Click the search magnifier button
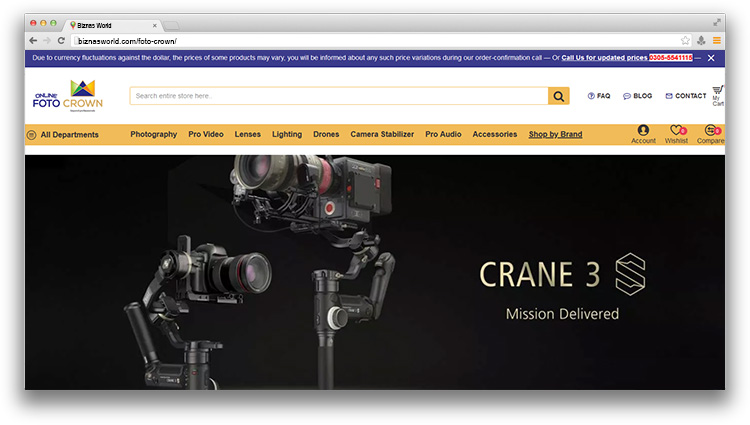 (x=558, y=96)
